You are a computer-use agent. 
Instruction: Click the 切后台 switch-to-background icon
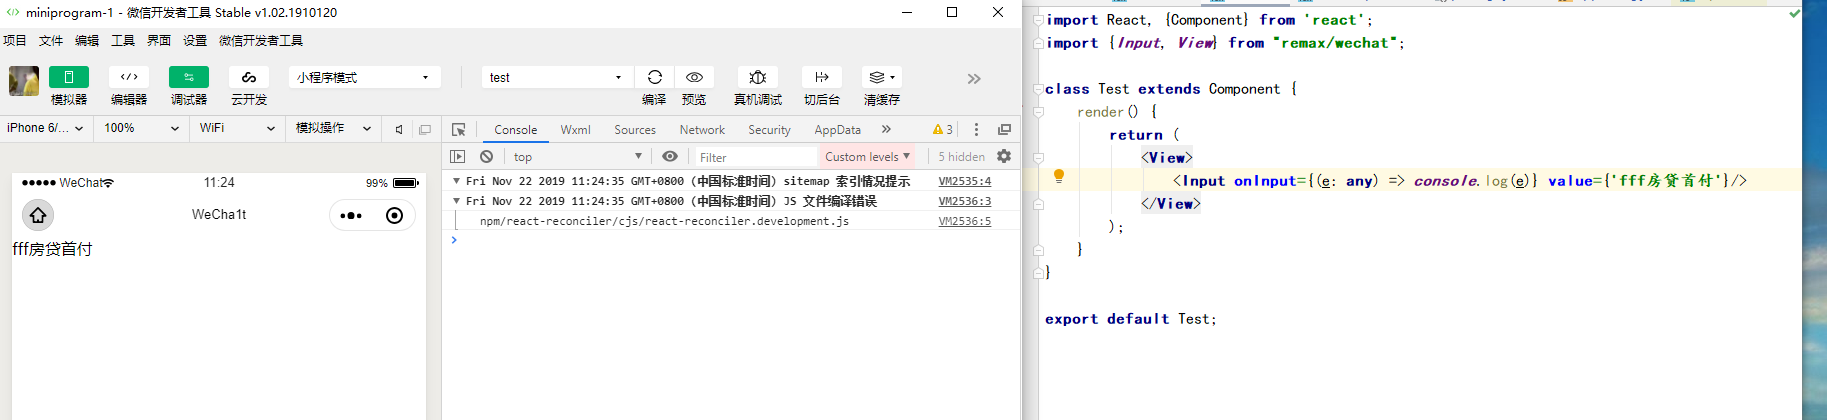[x=822, y=77]
